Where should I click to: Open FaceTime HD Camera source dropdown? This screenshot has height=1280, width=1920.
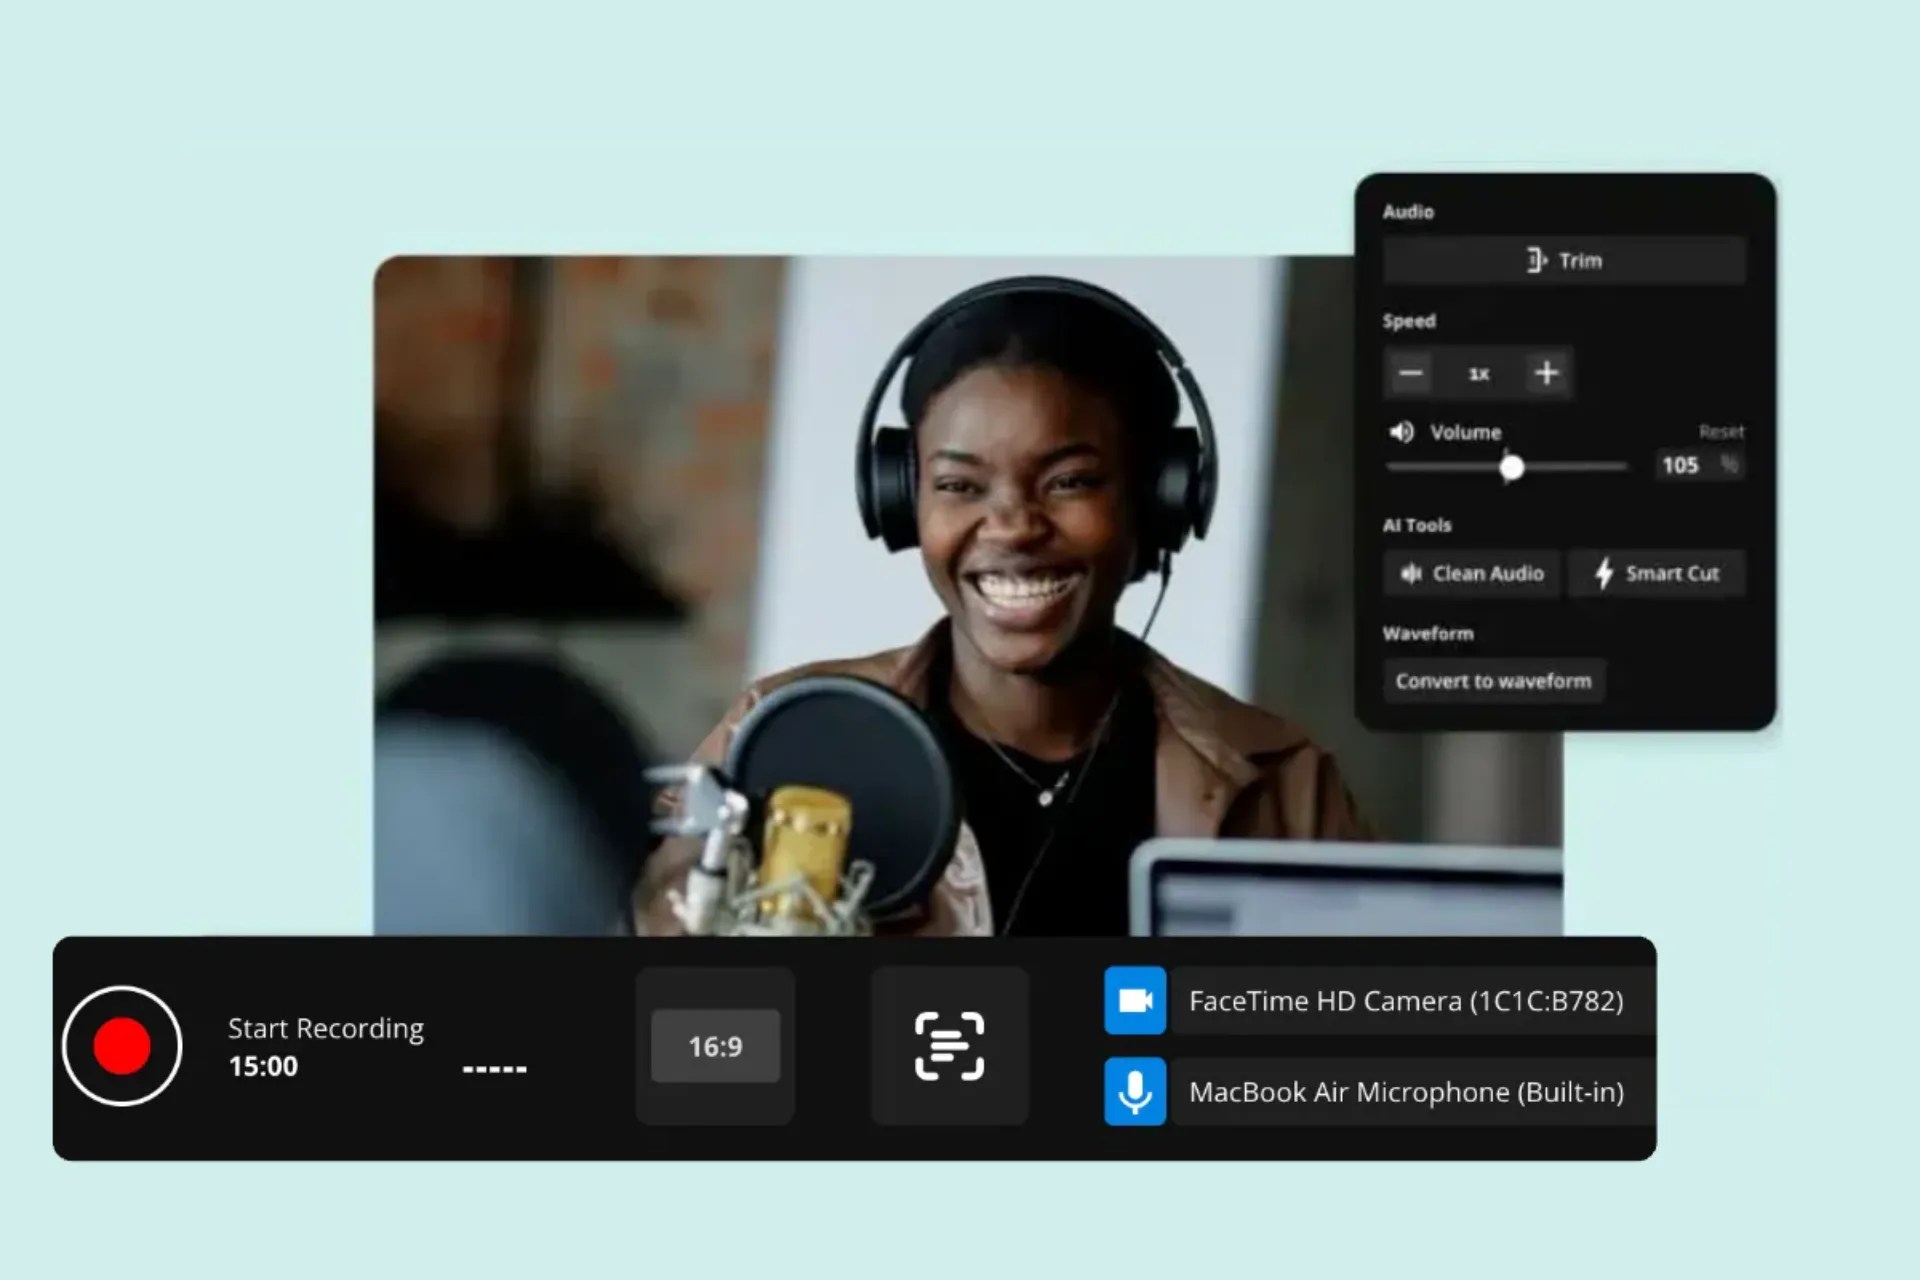coord(1406,1001)
